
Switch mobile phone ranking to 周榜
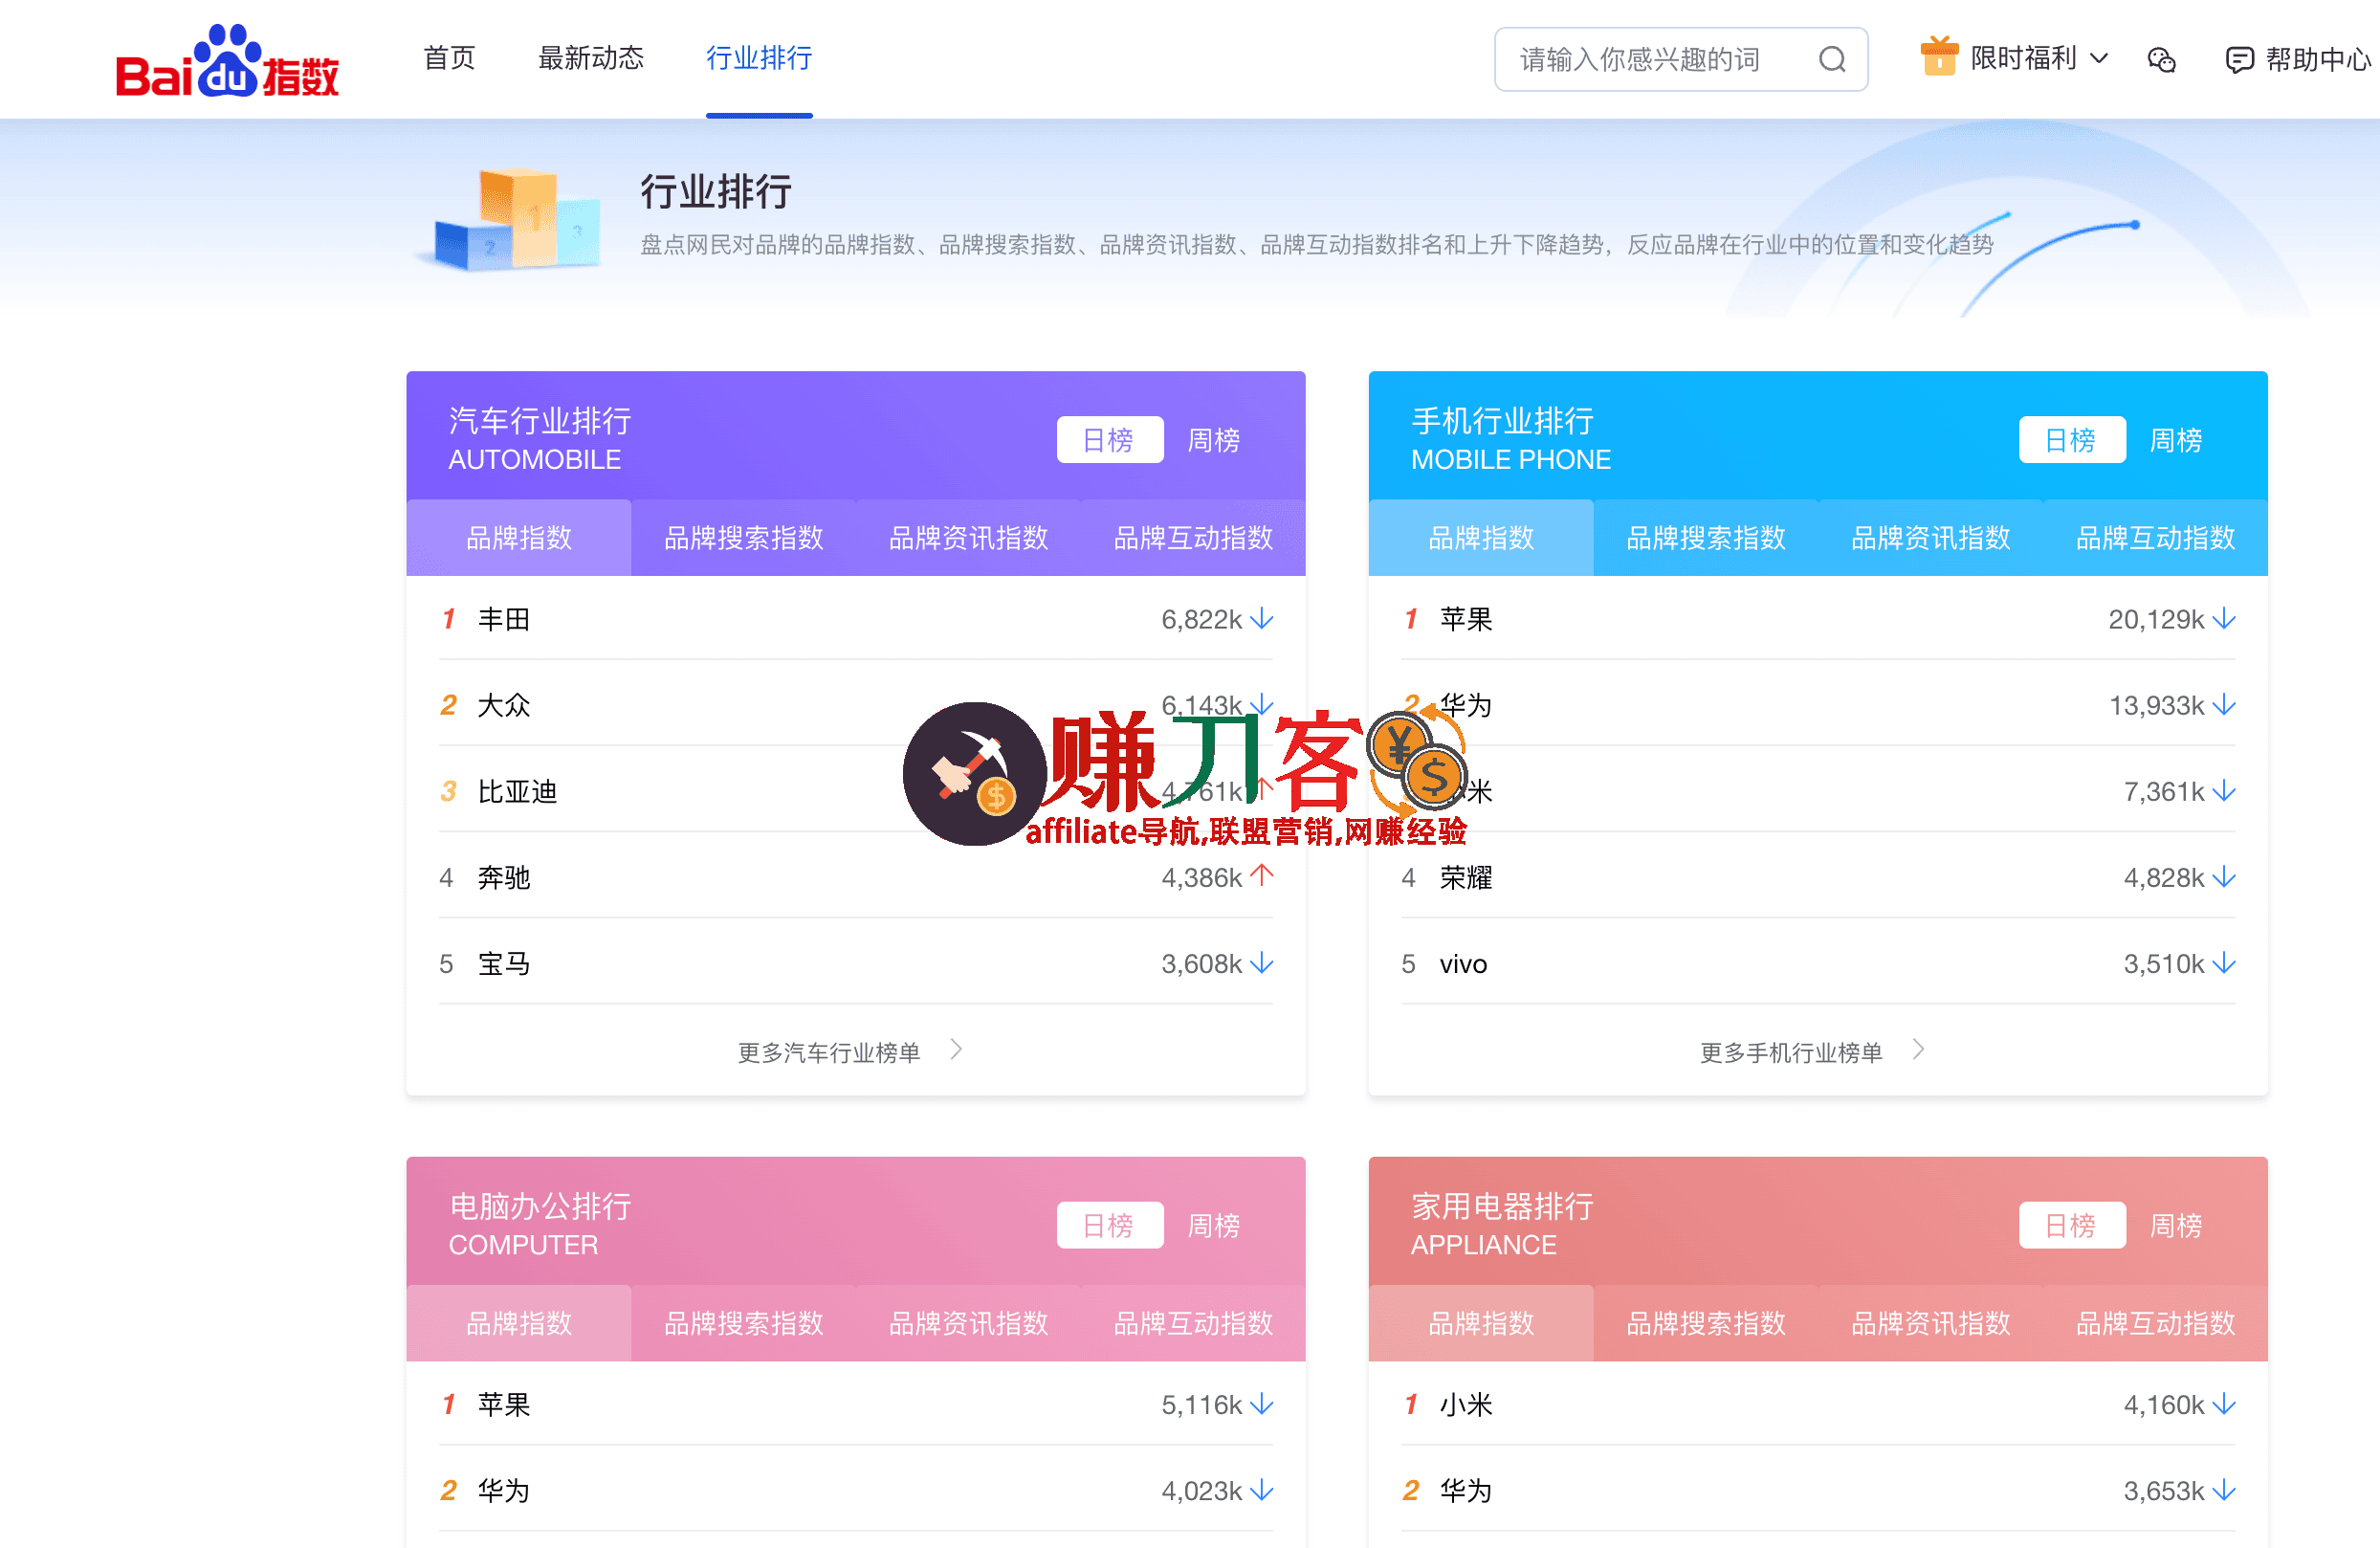2175,440
